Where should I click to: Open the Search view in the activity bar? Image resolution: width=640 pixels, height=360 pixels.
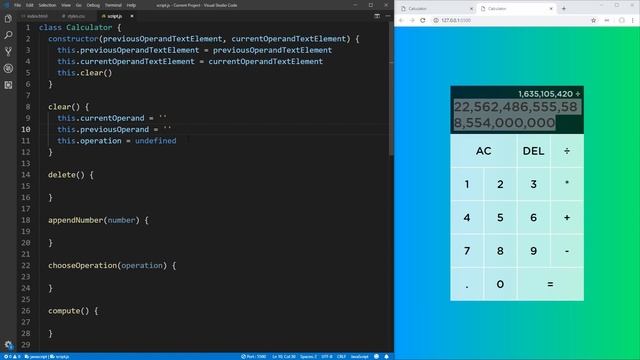point(8,35)
